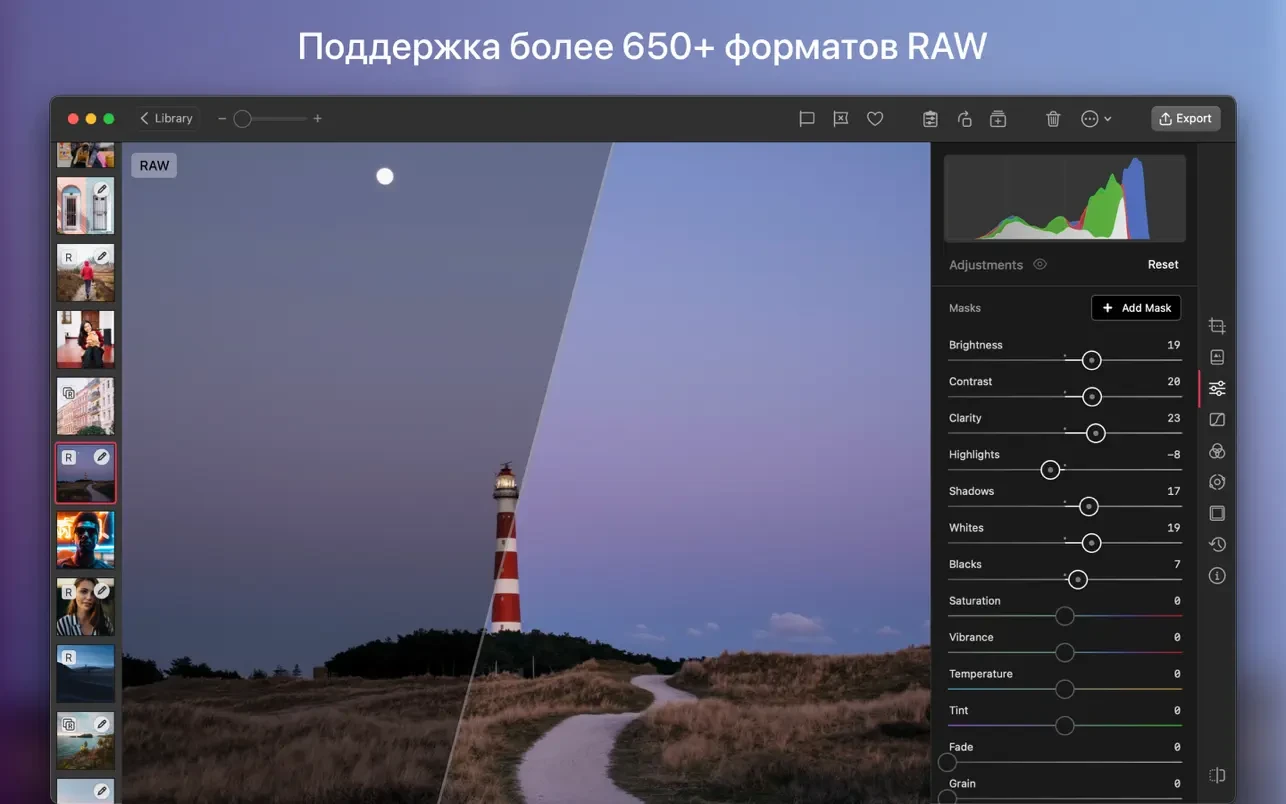1286x804 pixels.
Task: Click the Fade slider handle
Action: pos(948,762)
